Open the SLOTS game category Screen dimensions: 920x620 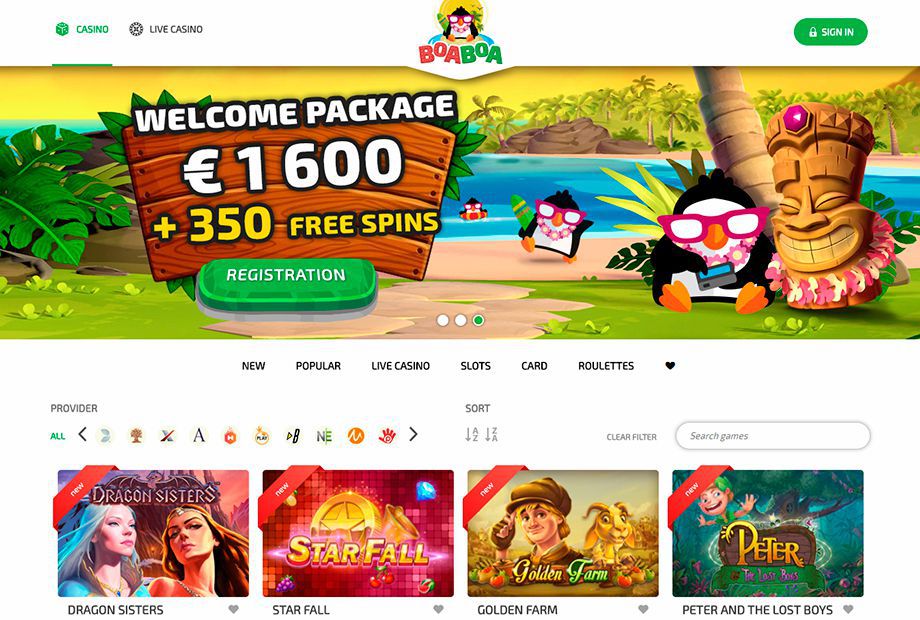475,365
